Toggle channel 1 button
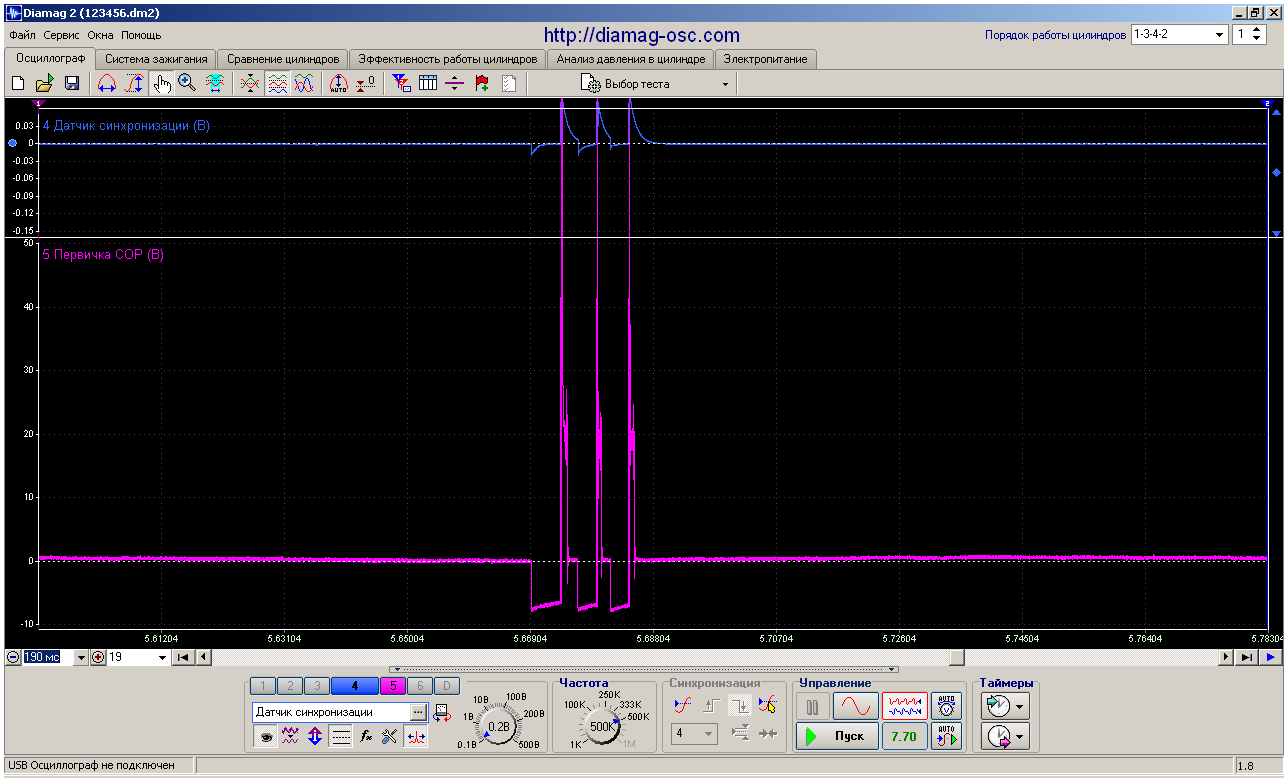 click(x=262, y=686)
